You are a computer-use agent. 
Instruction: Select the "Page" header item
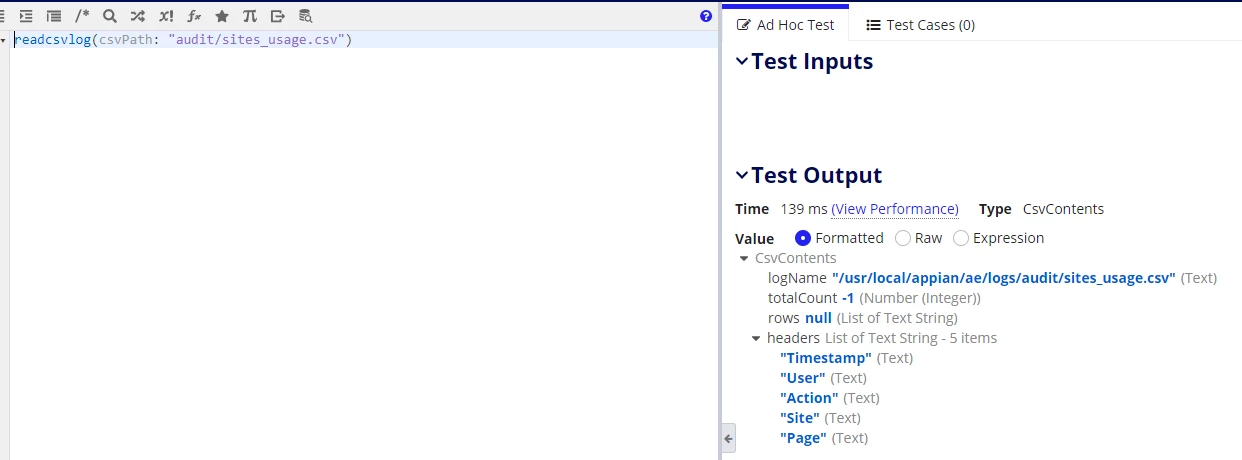[803, 438]
